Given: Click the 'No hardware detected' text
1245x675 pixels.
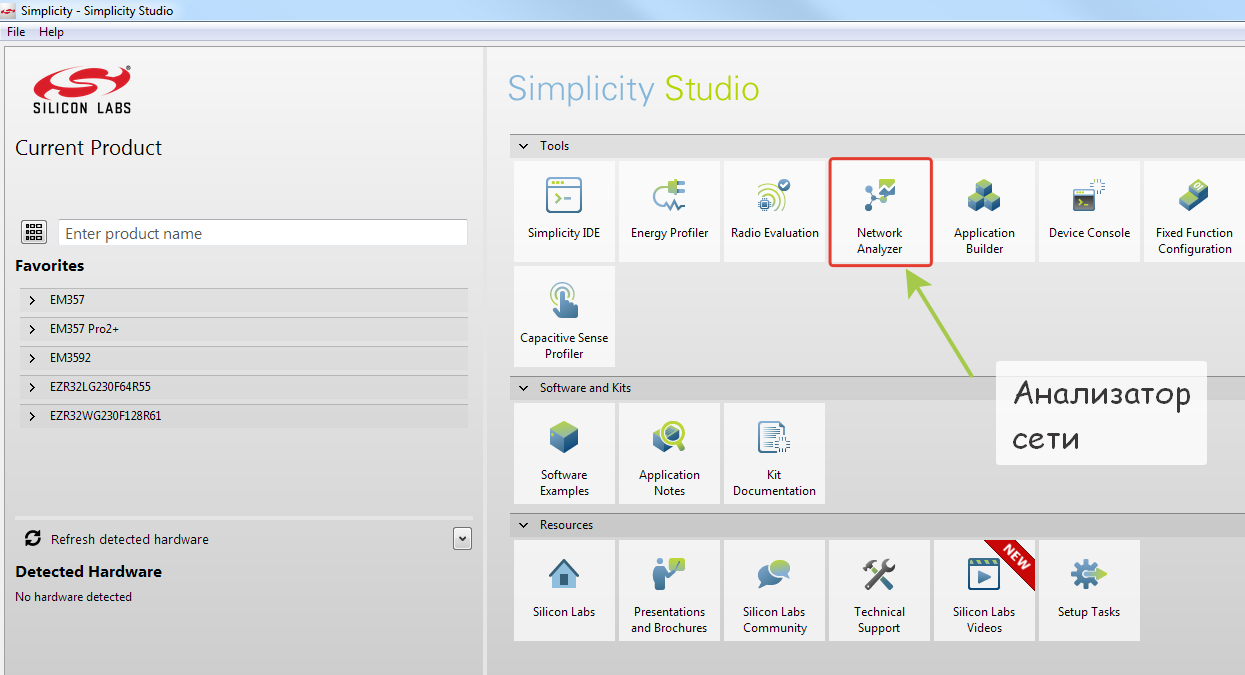Looking at the screenshot, I should pos(73,597).
